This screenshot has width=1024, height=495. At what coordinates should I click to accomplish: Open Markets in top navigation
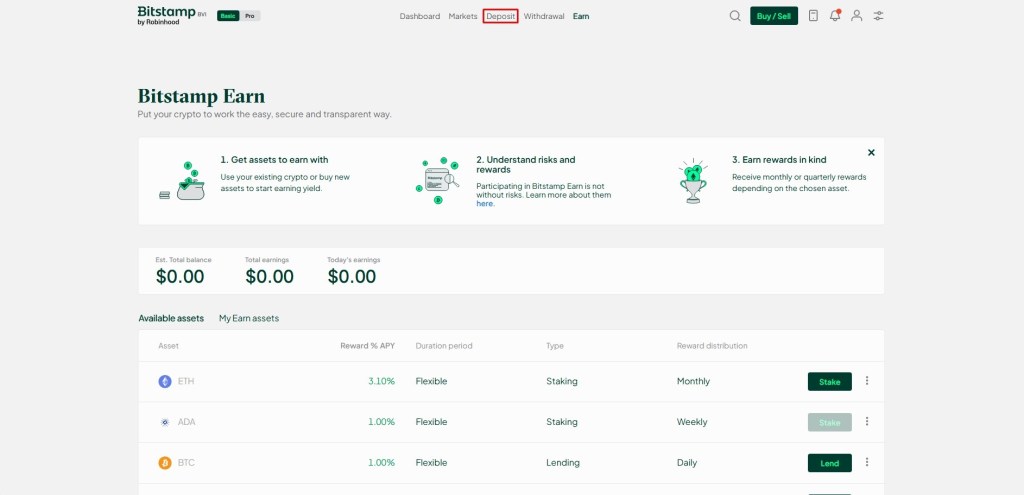coord(463,16)
